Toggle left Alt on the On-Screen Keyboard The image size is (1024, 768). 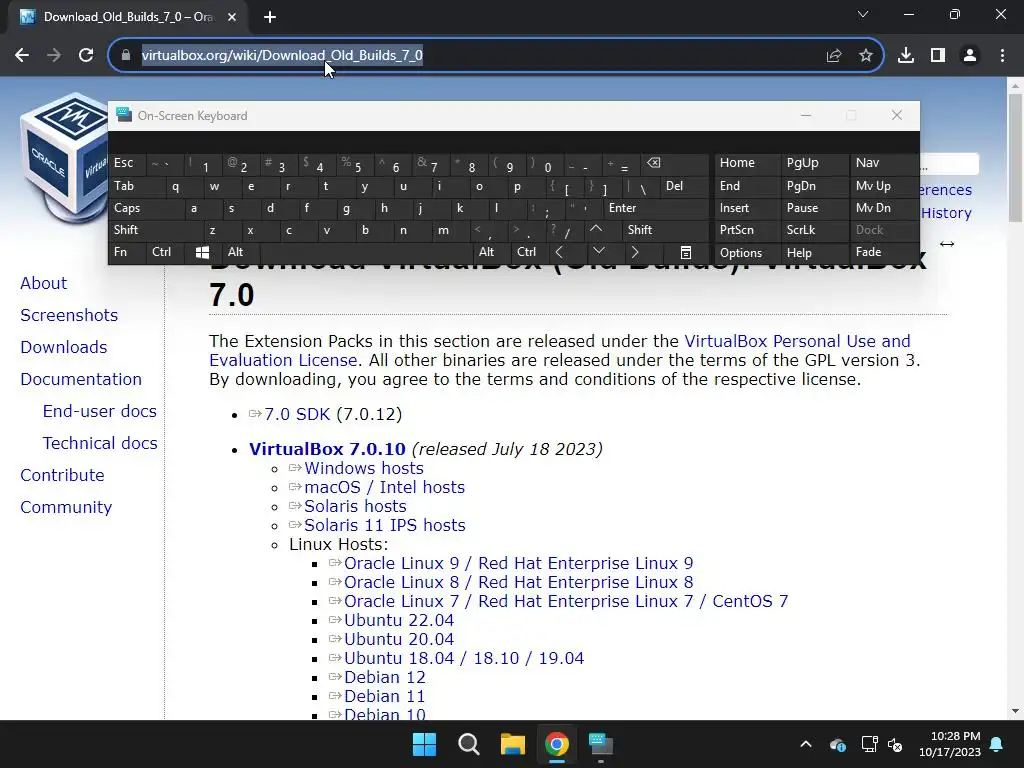pyautogui.click(x=241, y=252)
